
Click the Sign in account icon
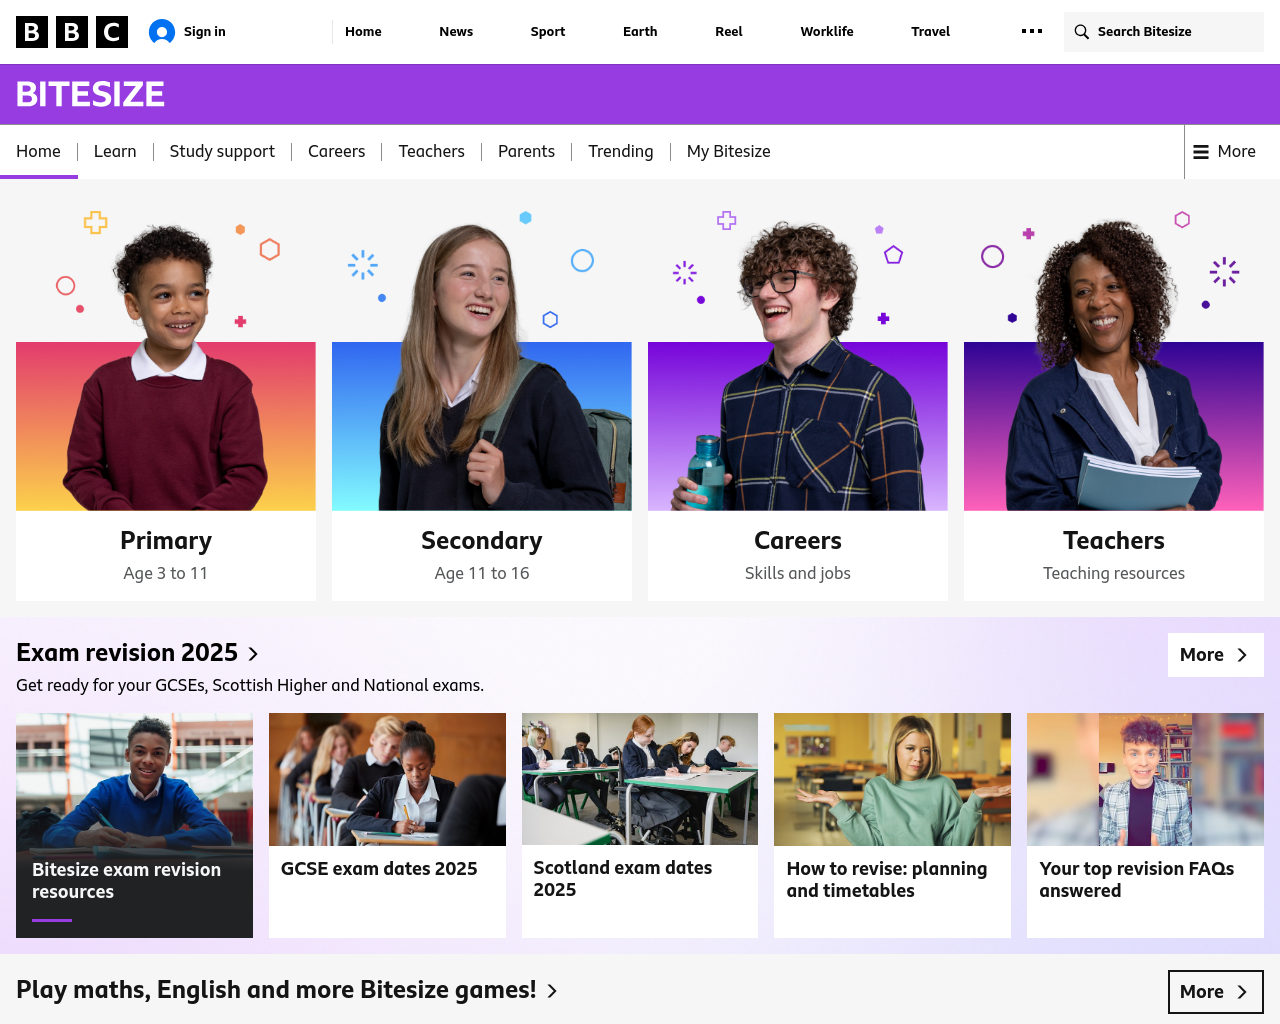(162, 32)
